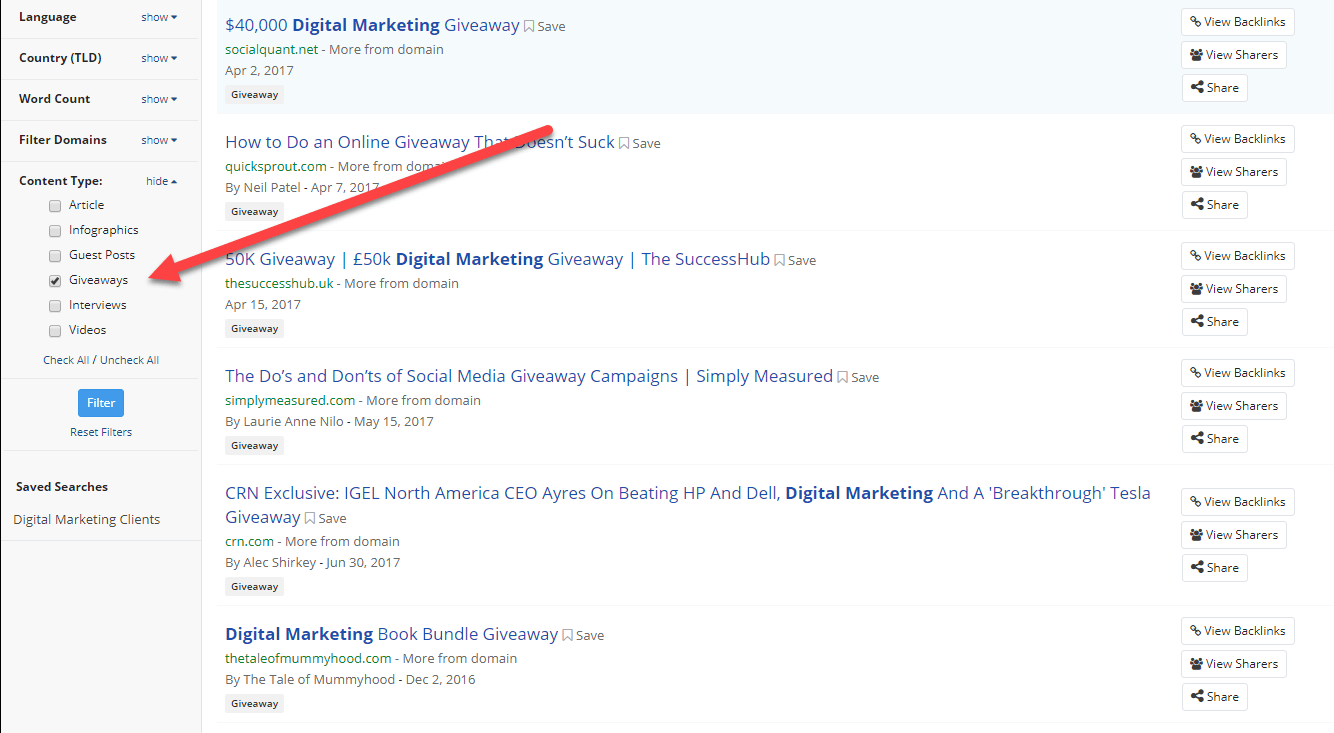Share the thetaleofmummyhood.com result
This screenshot has height=733, width=1334.
(x=1215, y=697)
